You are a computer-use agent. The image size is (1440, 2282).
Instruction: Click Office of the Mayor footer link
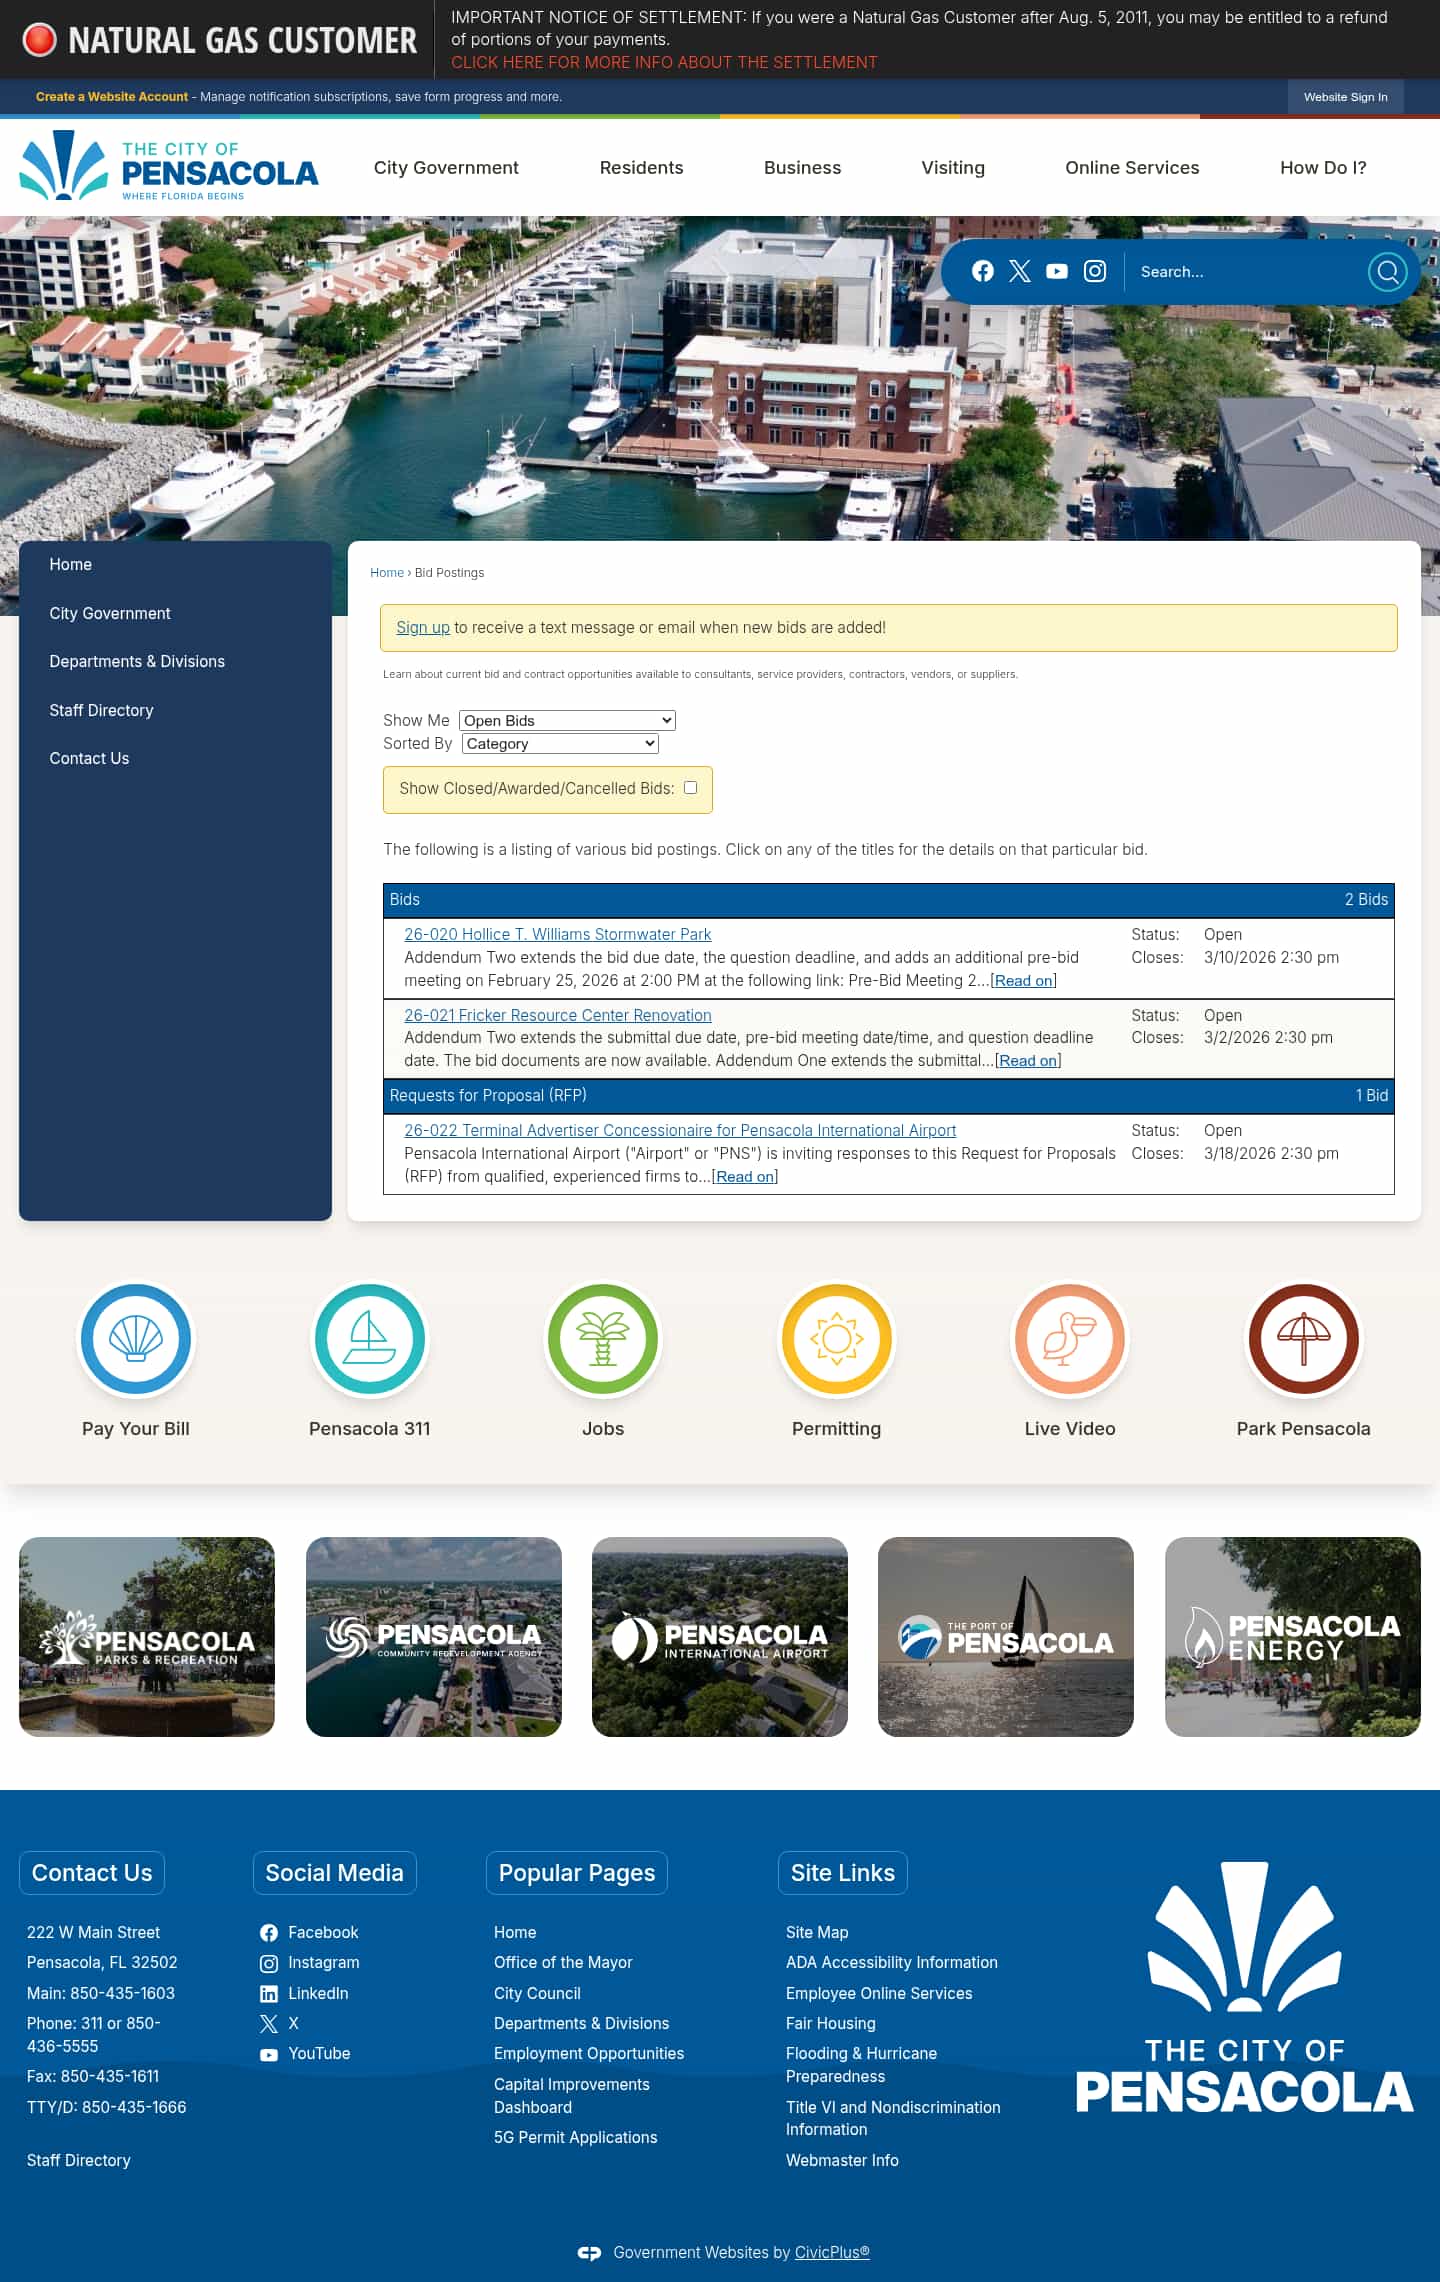(x=563, y=1963)
